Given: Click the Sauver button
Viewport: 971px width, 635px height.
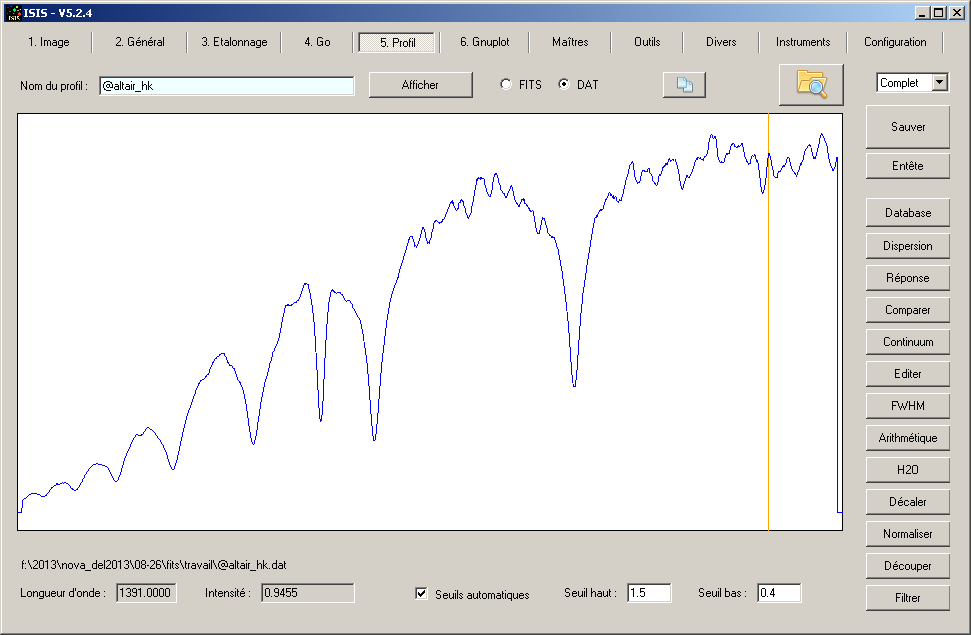Looking at the screenshot, I should (x=907, y=127).
